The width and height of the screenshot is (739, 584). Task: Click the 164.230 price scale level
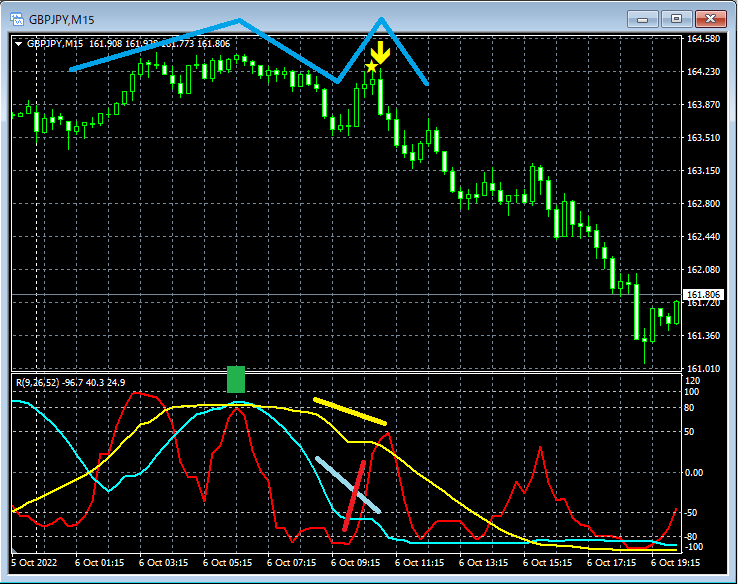click(705, 71)
